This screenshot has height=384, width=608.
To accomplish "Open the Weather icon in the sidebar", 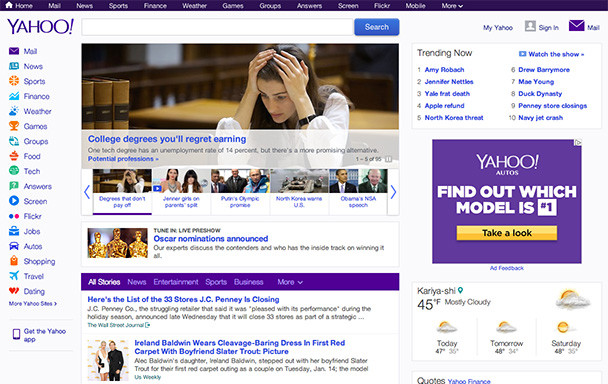I will pyautogui.click(x=14, y=111).
